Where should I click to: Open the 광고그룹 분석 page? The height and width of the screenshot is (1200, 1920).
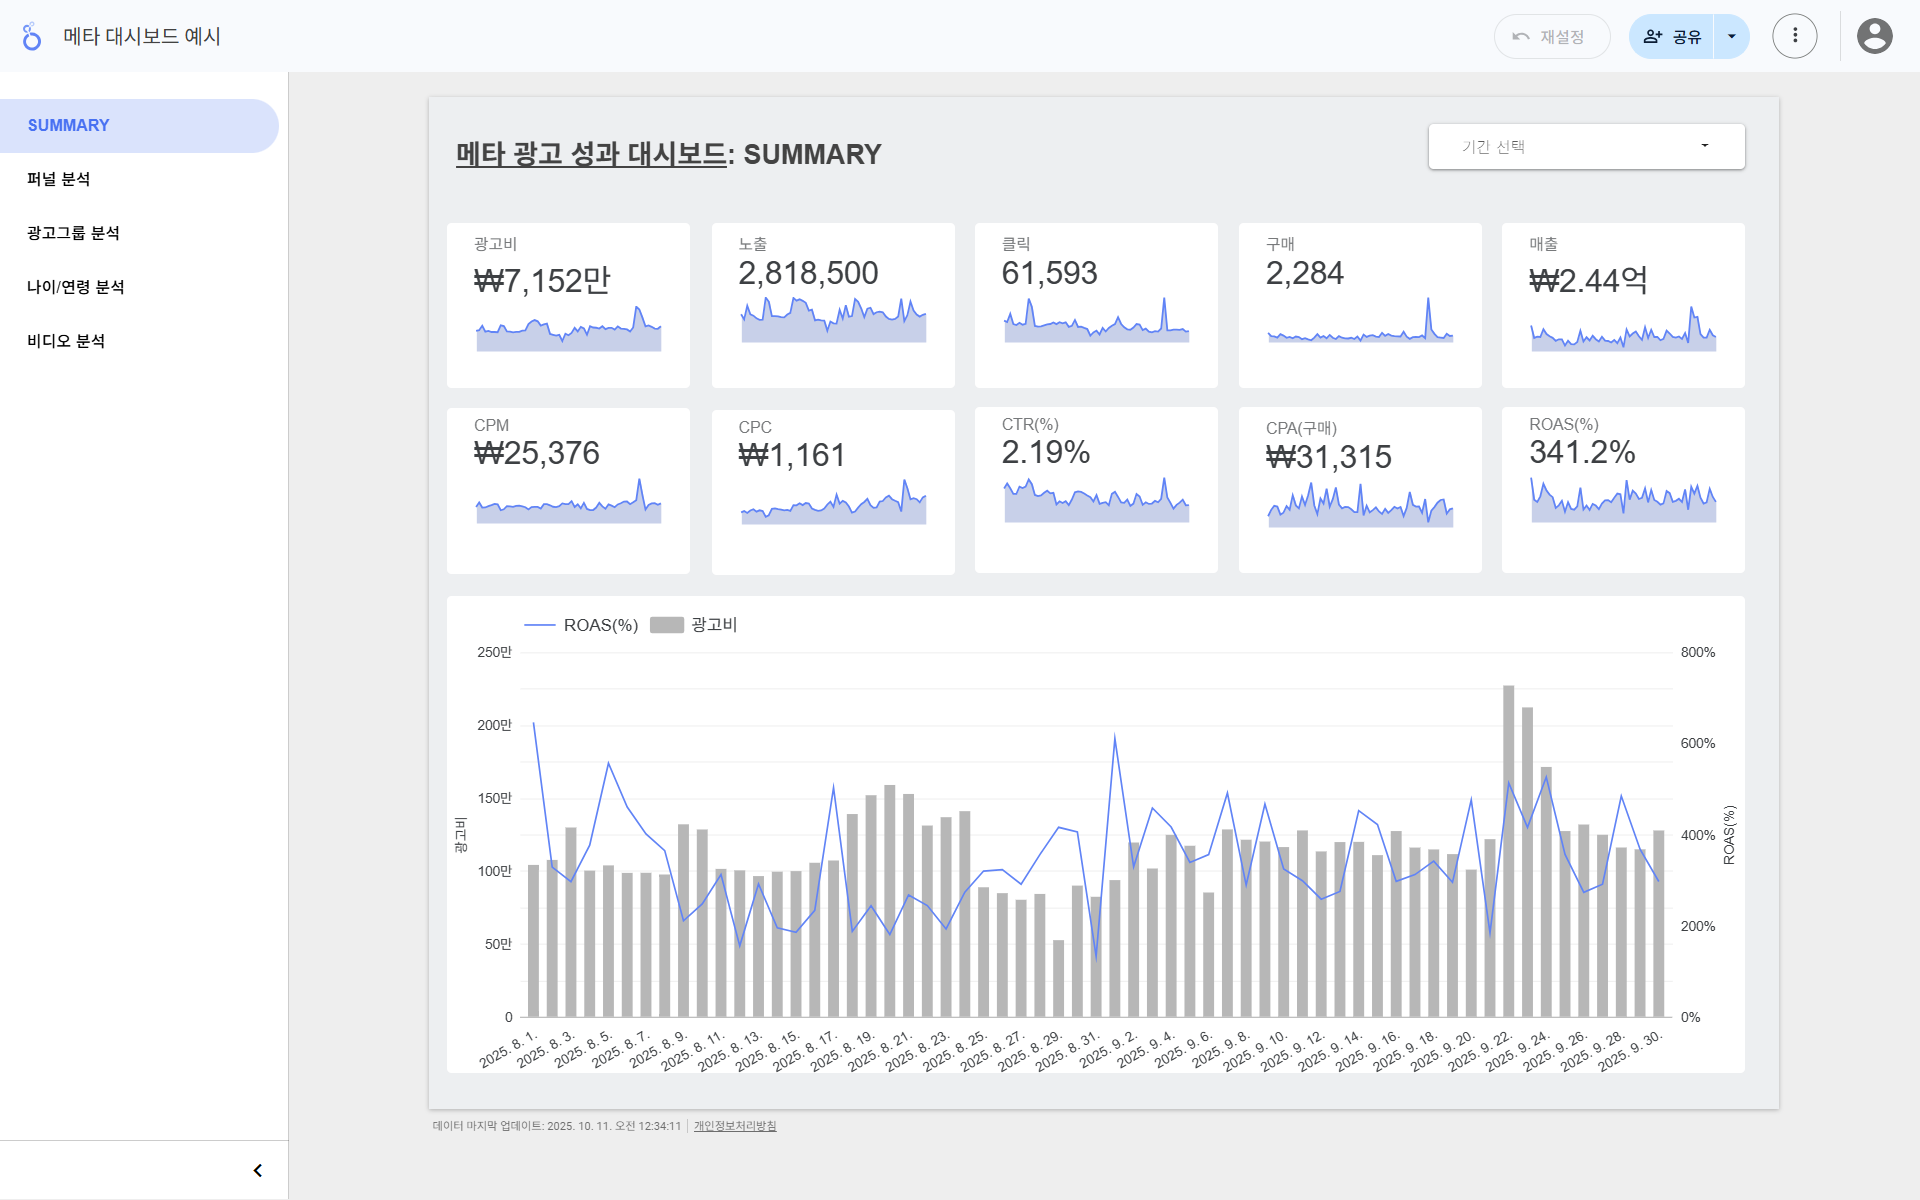pos(74,234)
